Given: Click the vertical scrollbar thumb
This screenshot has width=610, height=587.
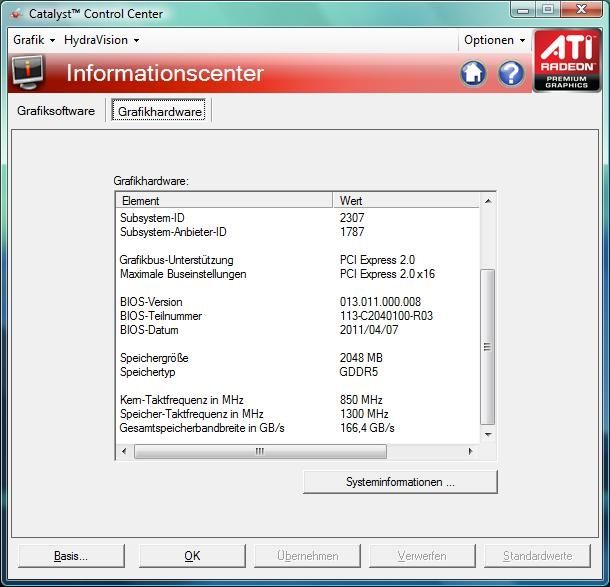Looking at the screenshot, I should tap(487, 347).
